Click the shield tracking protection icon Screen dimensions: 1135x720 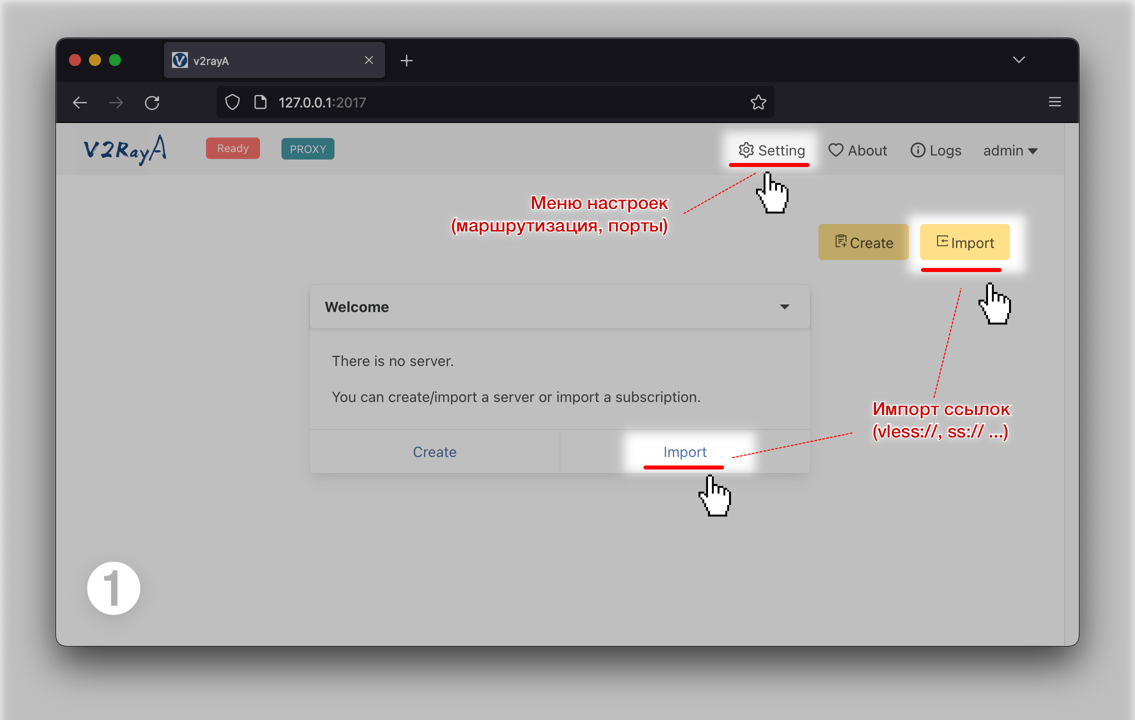click(x=232, y=102)
